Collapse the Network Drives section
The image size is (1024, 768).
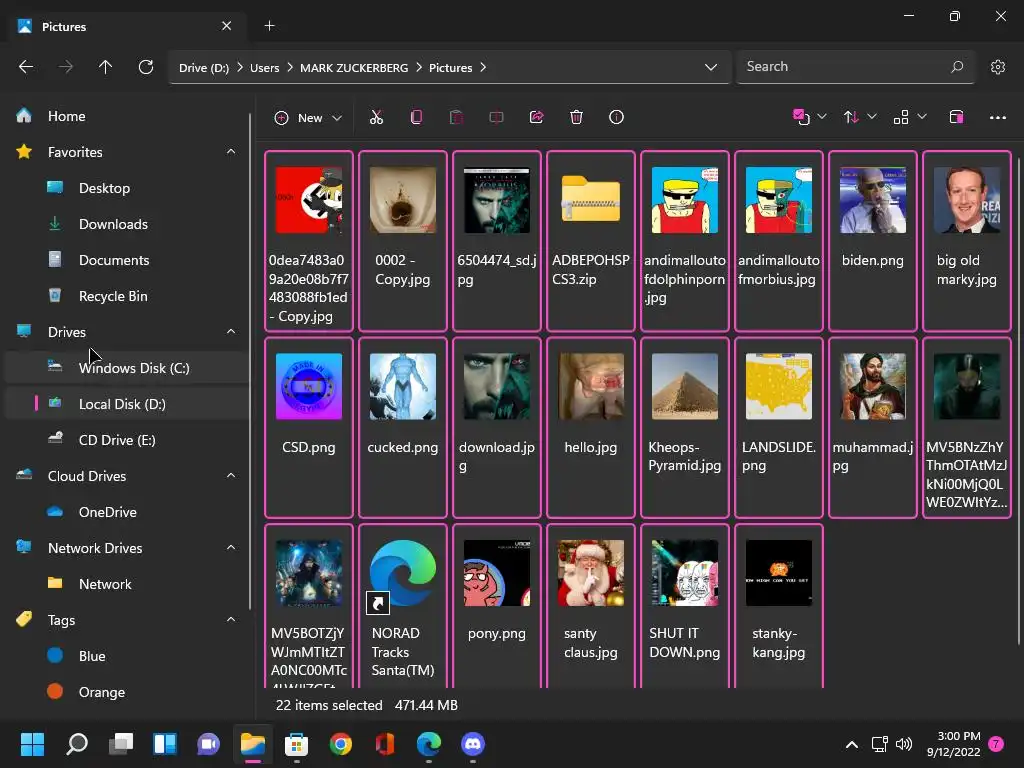231,547
